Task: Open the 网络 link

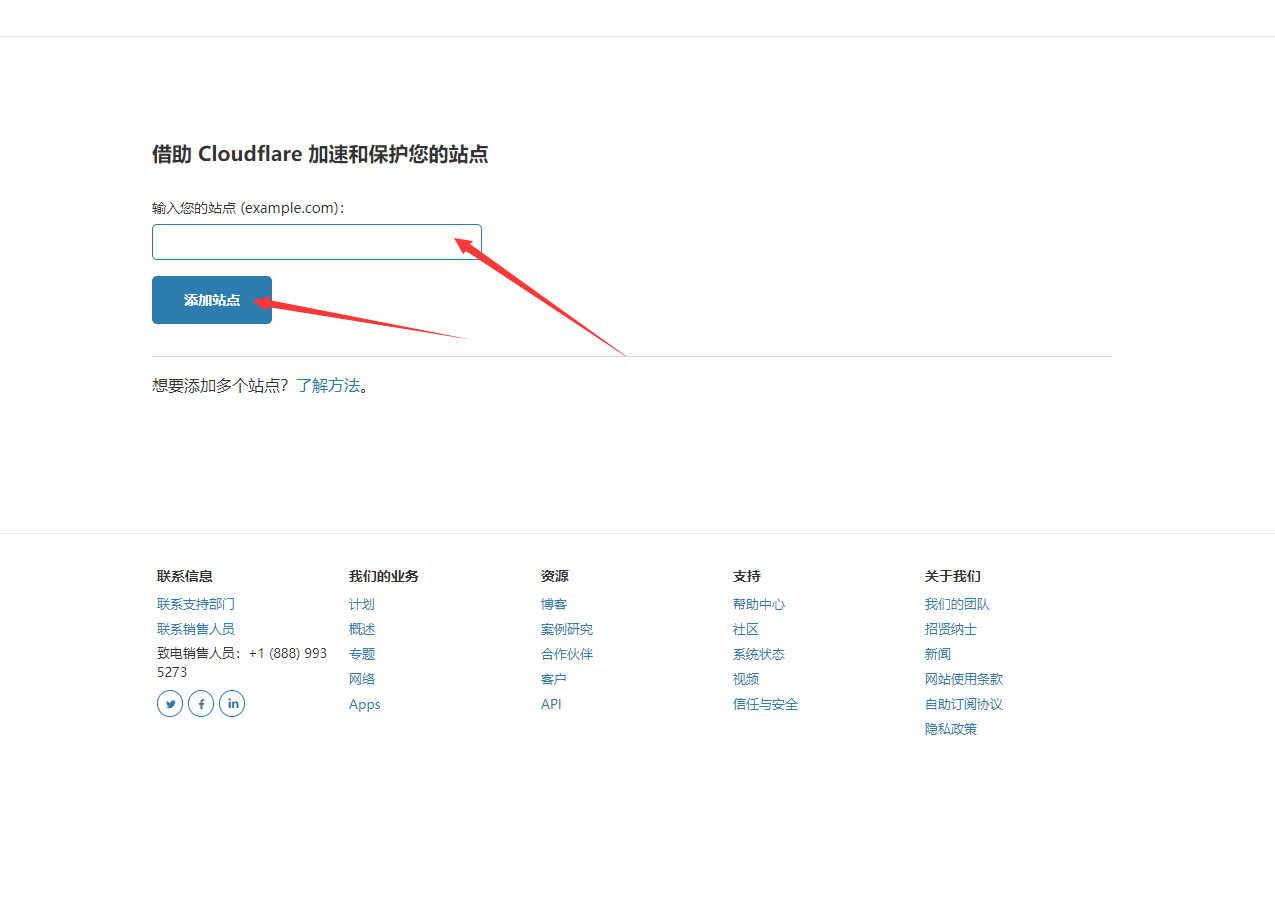Action: pos(362,679)
